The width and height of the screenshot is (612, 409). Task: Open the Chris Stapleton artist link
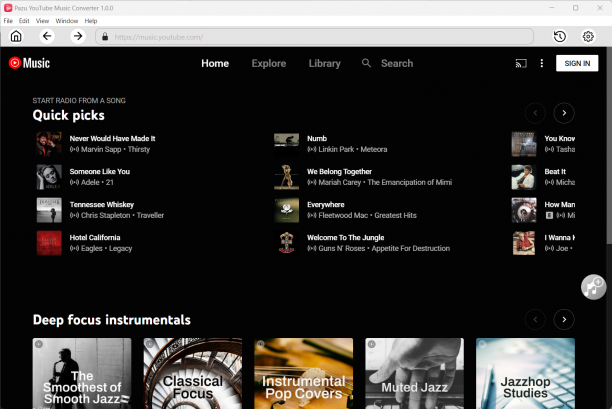pyautogui.click(x=105, y=215)
